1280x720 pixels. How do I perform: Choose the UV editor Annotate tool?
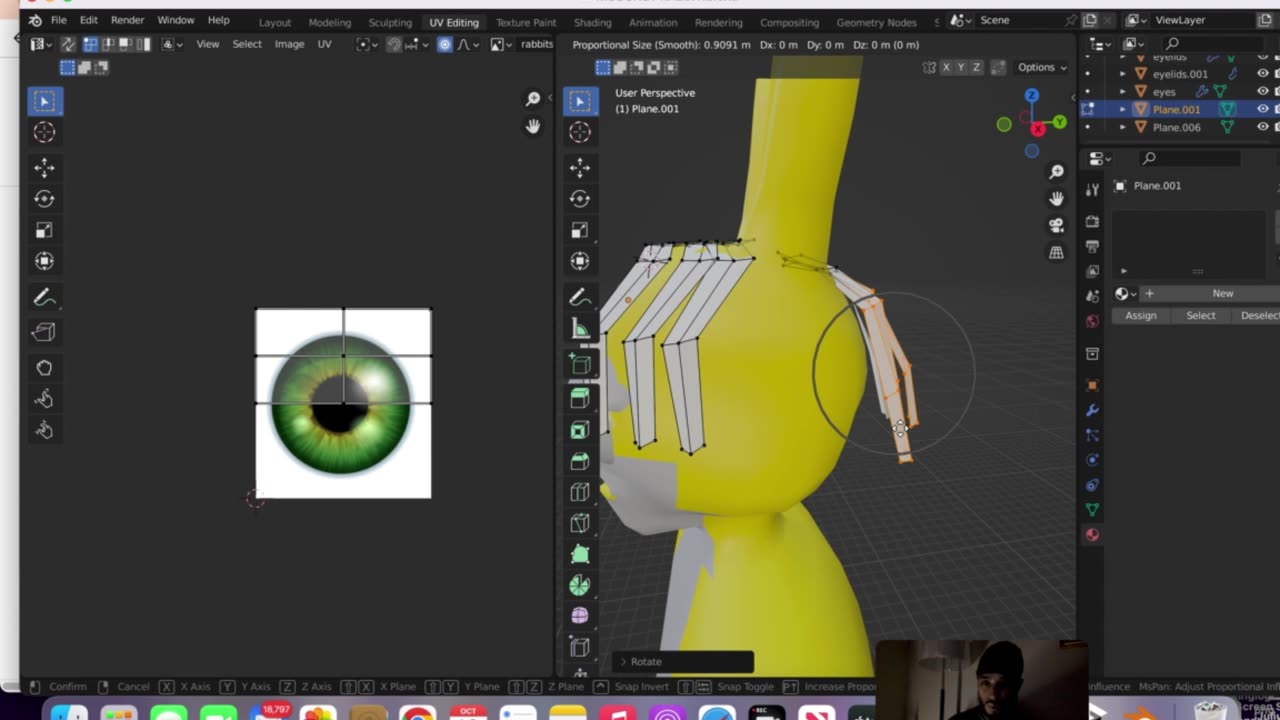tap(44, 297)
